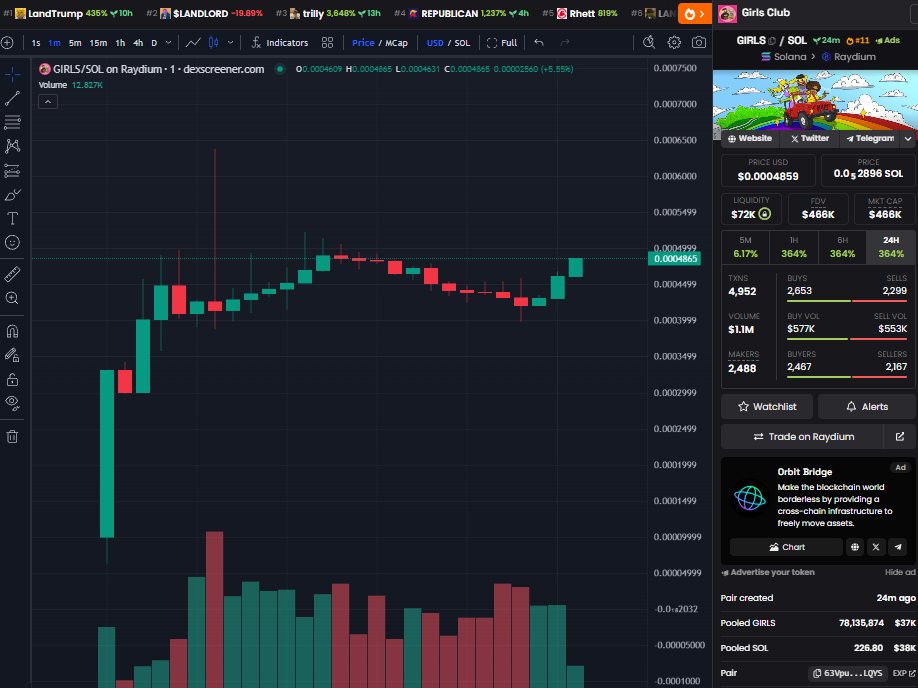Toggle stay in drawing mode
The height and width of the screenshot is (688, 918).
tap(12, 355)
